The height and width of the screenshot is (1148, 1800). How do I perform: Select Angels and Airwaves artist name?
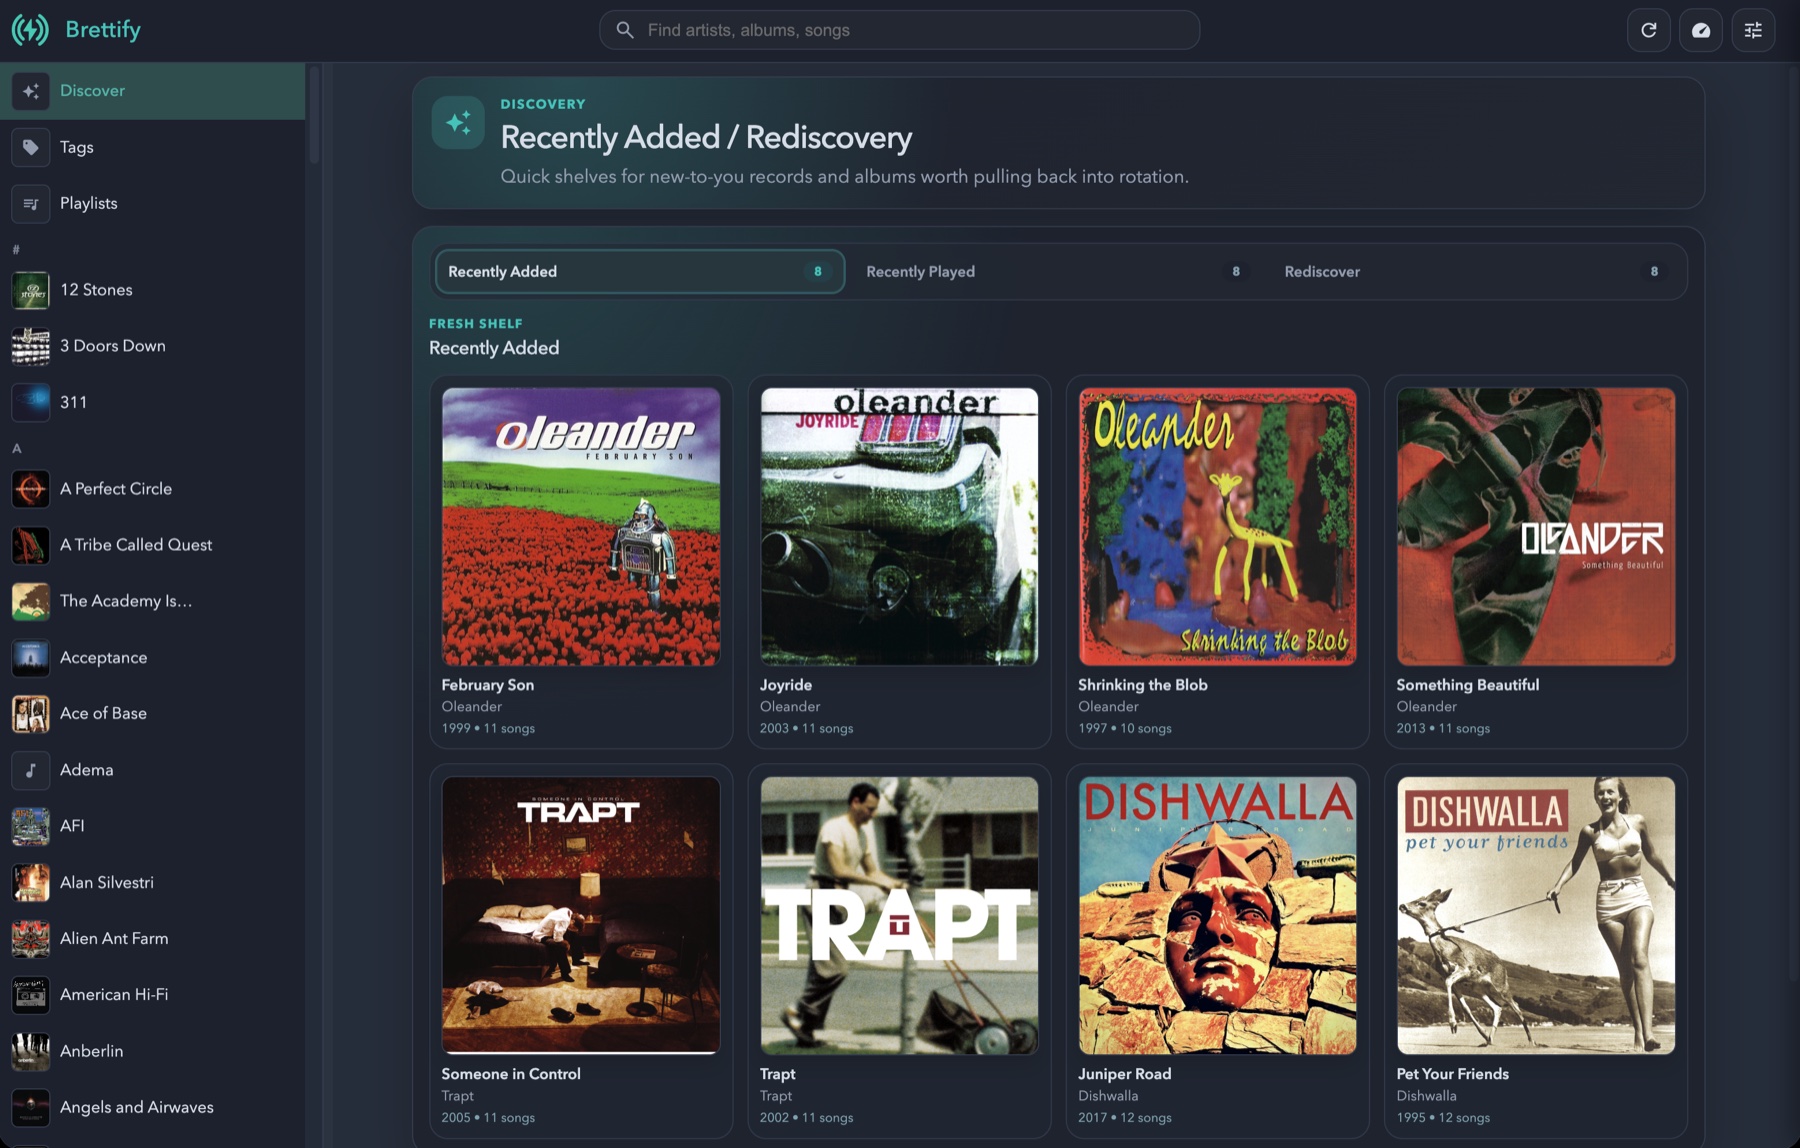click(137, 1107)
